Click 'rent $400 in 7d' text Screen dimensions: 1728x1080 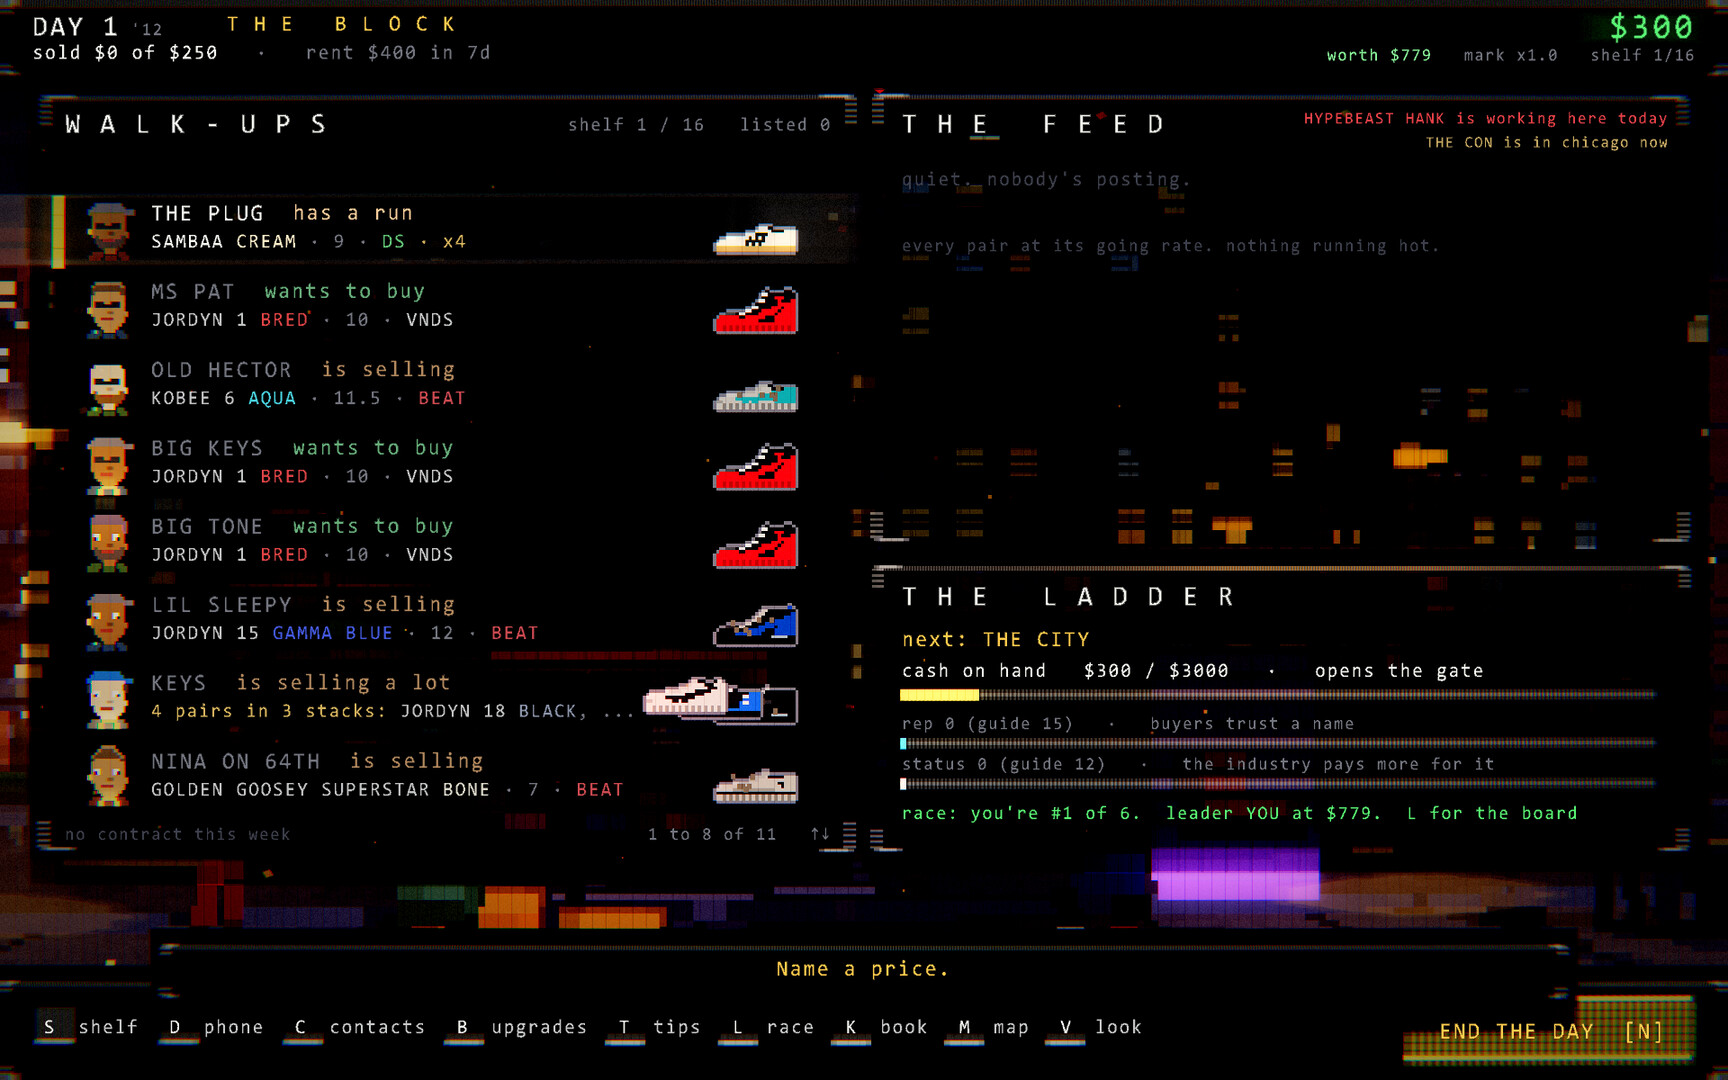coord(398,52)
